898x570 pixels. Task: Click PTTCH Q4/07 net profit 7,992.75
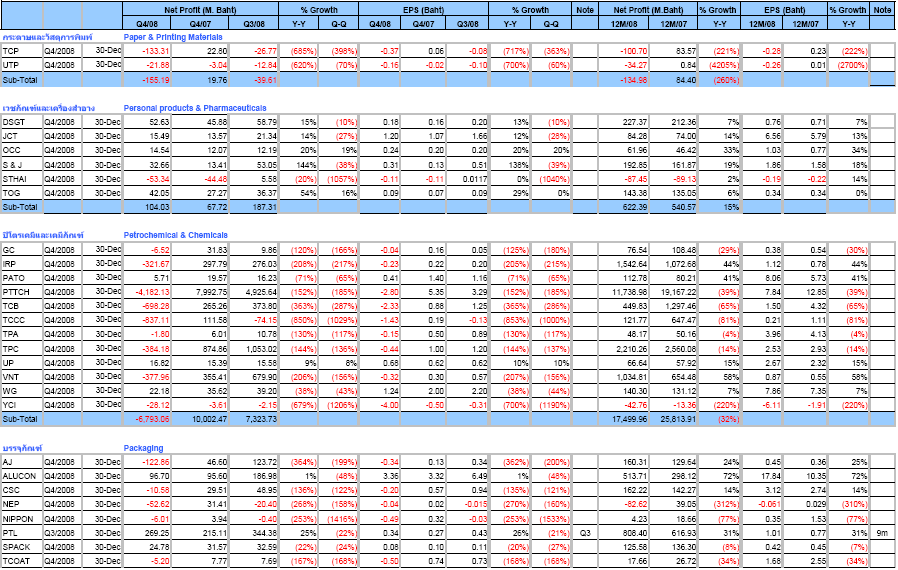click(x=200, y=292)
